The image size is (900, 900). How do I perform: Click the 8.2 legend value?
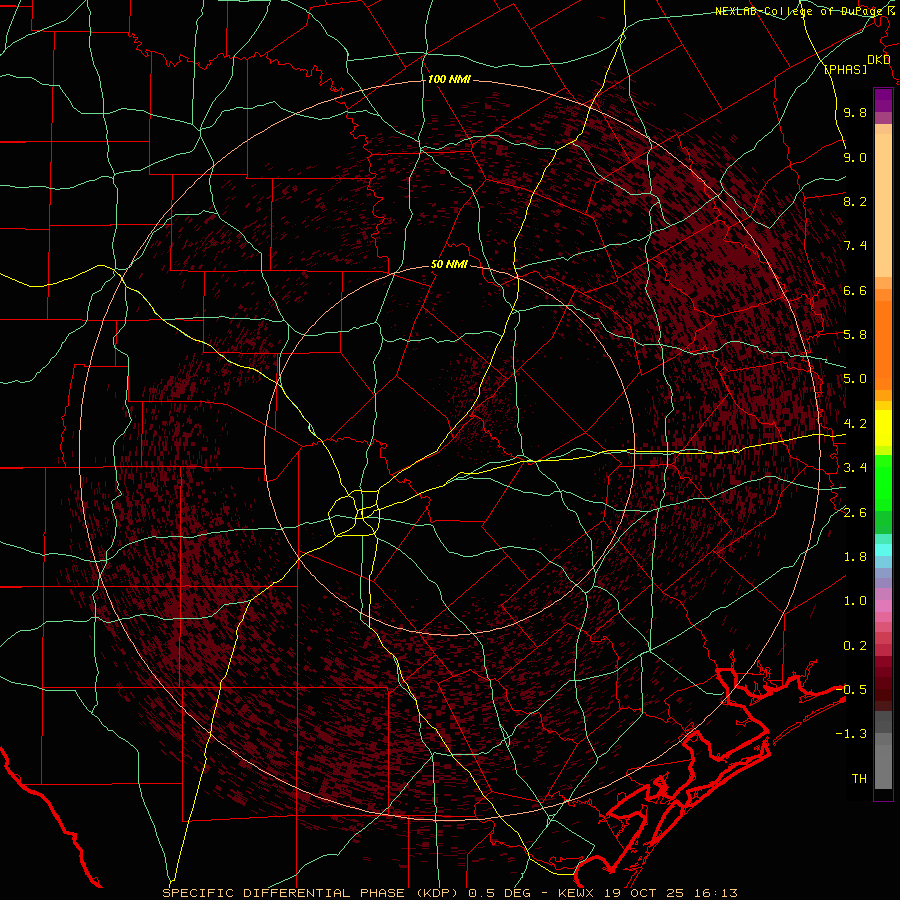click(x=855, y=201)
